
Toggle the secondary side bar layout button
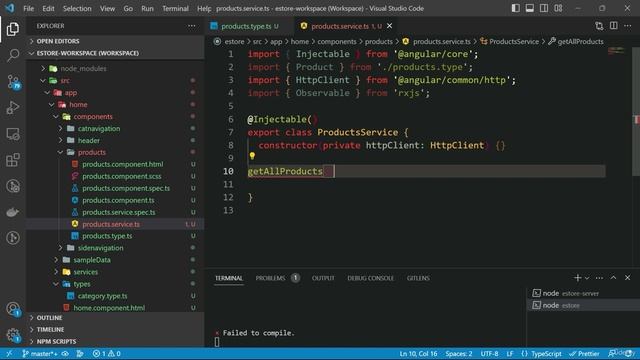544,8
